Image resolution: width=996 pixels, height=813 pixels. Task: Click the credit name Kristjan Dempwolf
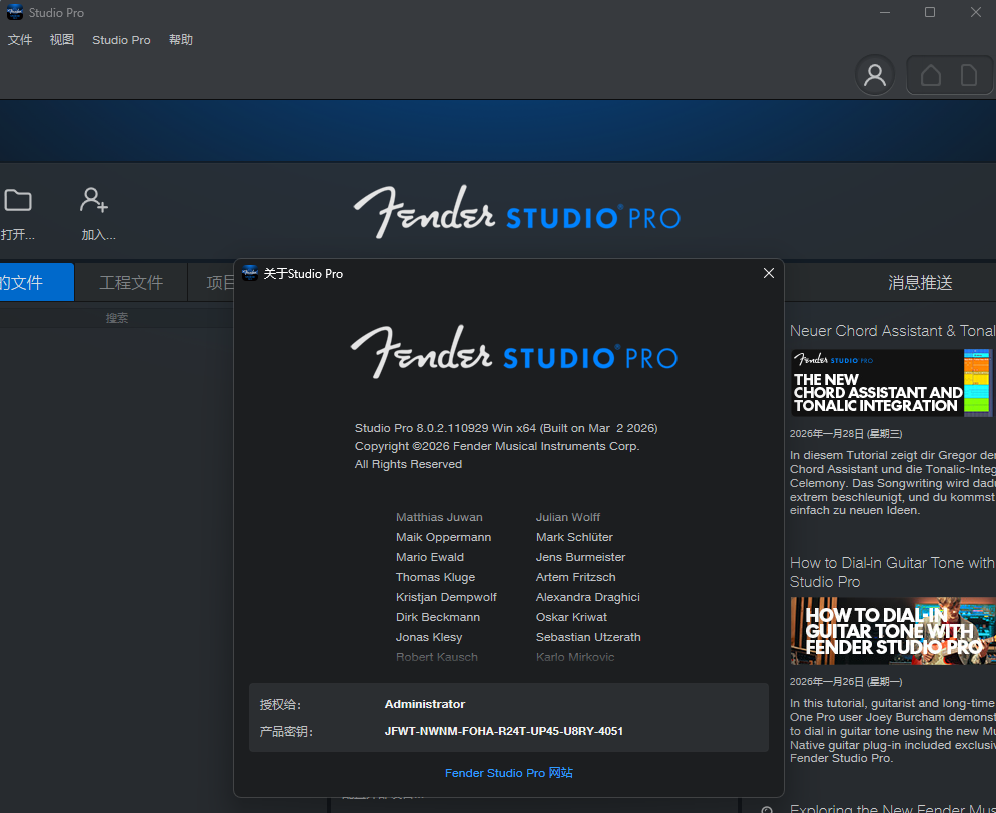click(x=446, y=597)
